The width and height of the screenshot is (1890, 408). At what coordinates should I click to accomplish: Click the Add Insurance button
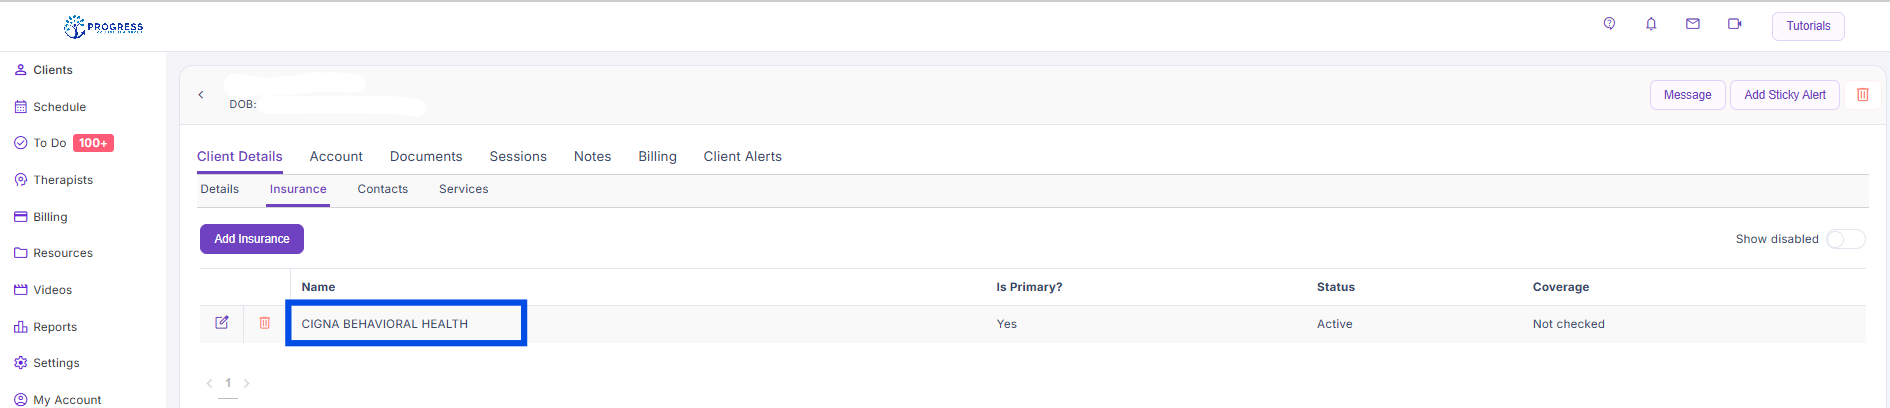pyautogui.click(x=252, y=239)
